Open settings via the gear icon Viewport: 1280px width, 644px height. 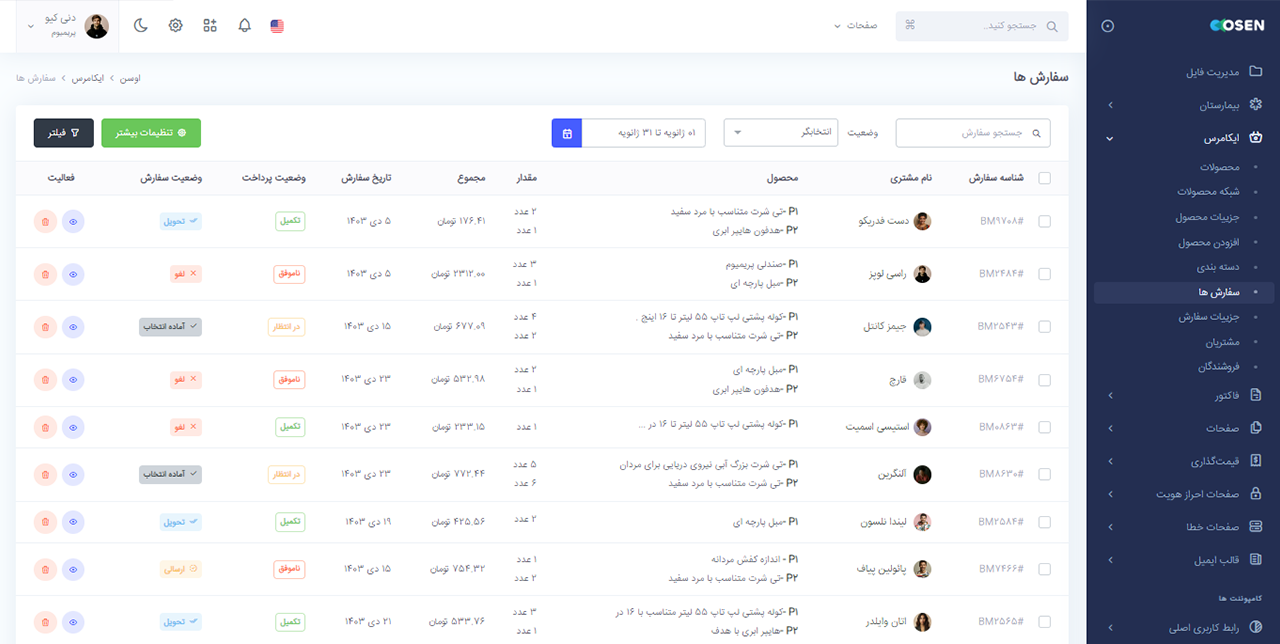pyautogui.click(x=175, y=25)
